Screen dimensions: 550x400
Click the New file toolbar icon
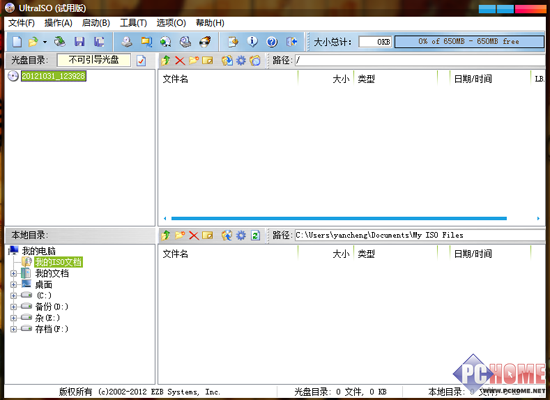(x=17, y=42)
